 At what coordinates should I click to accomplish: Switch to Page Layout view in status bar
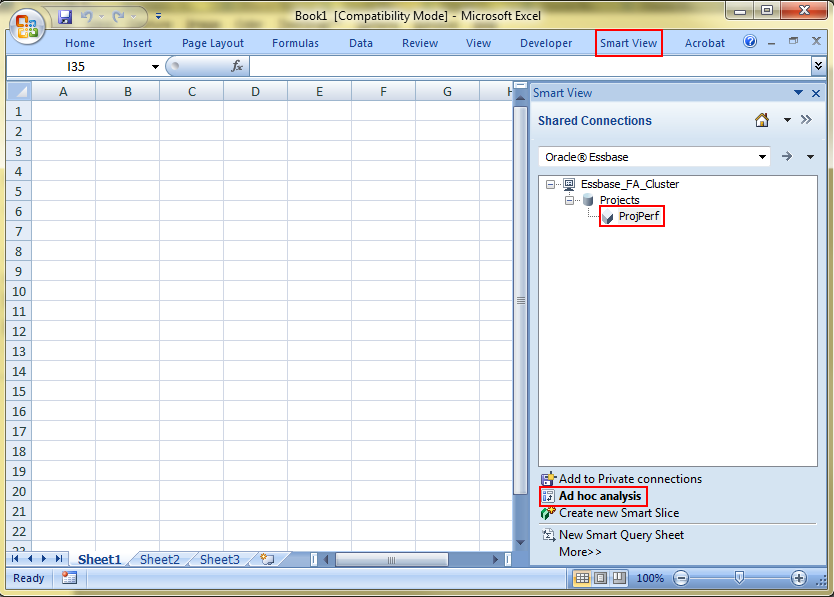601,578
